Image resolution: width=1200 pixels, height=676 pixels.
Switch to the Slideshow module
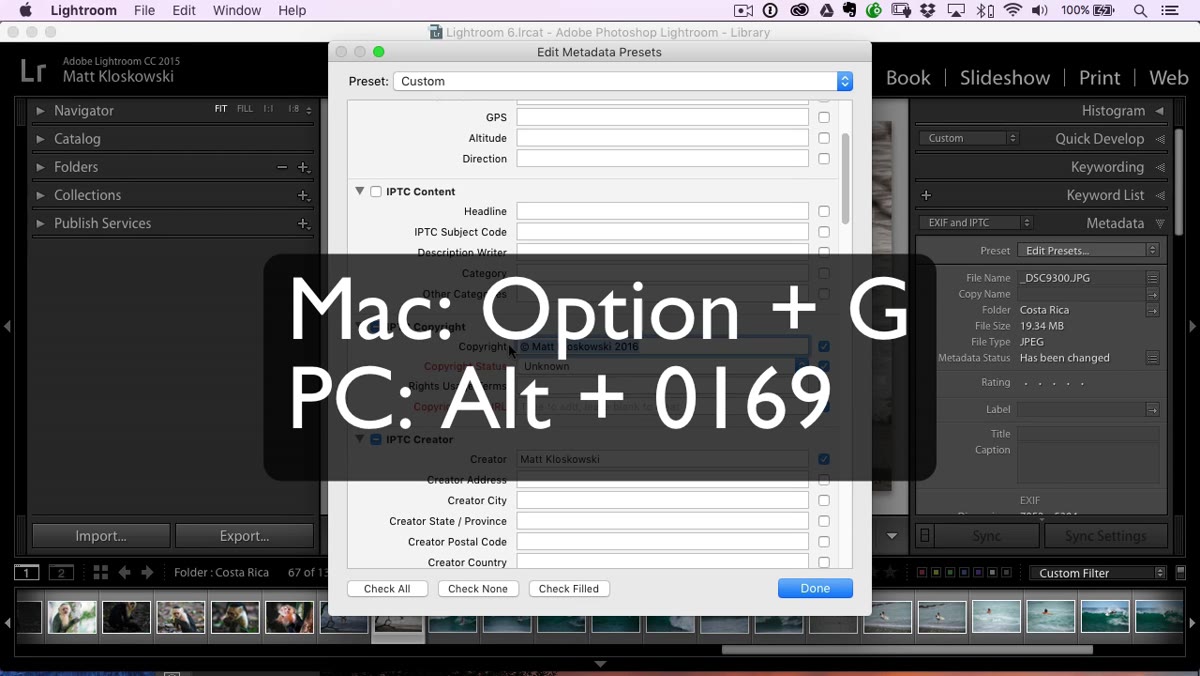pyautogui.click(x=1005, y=77)
